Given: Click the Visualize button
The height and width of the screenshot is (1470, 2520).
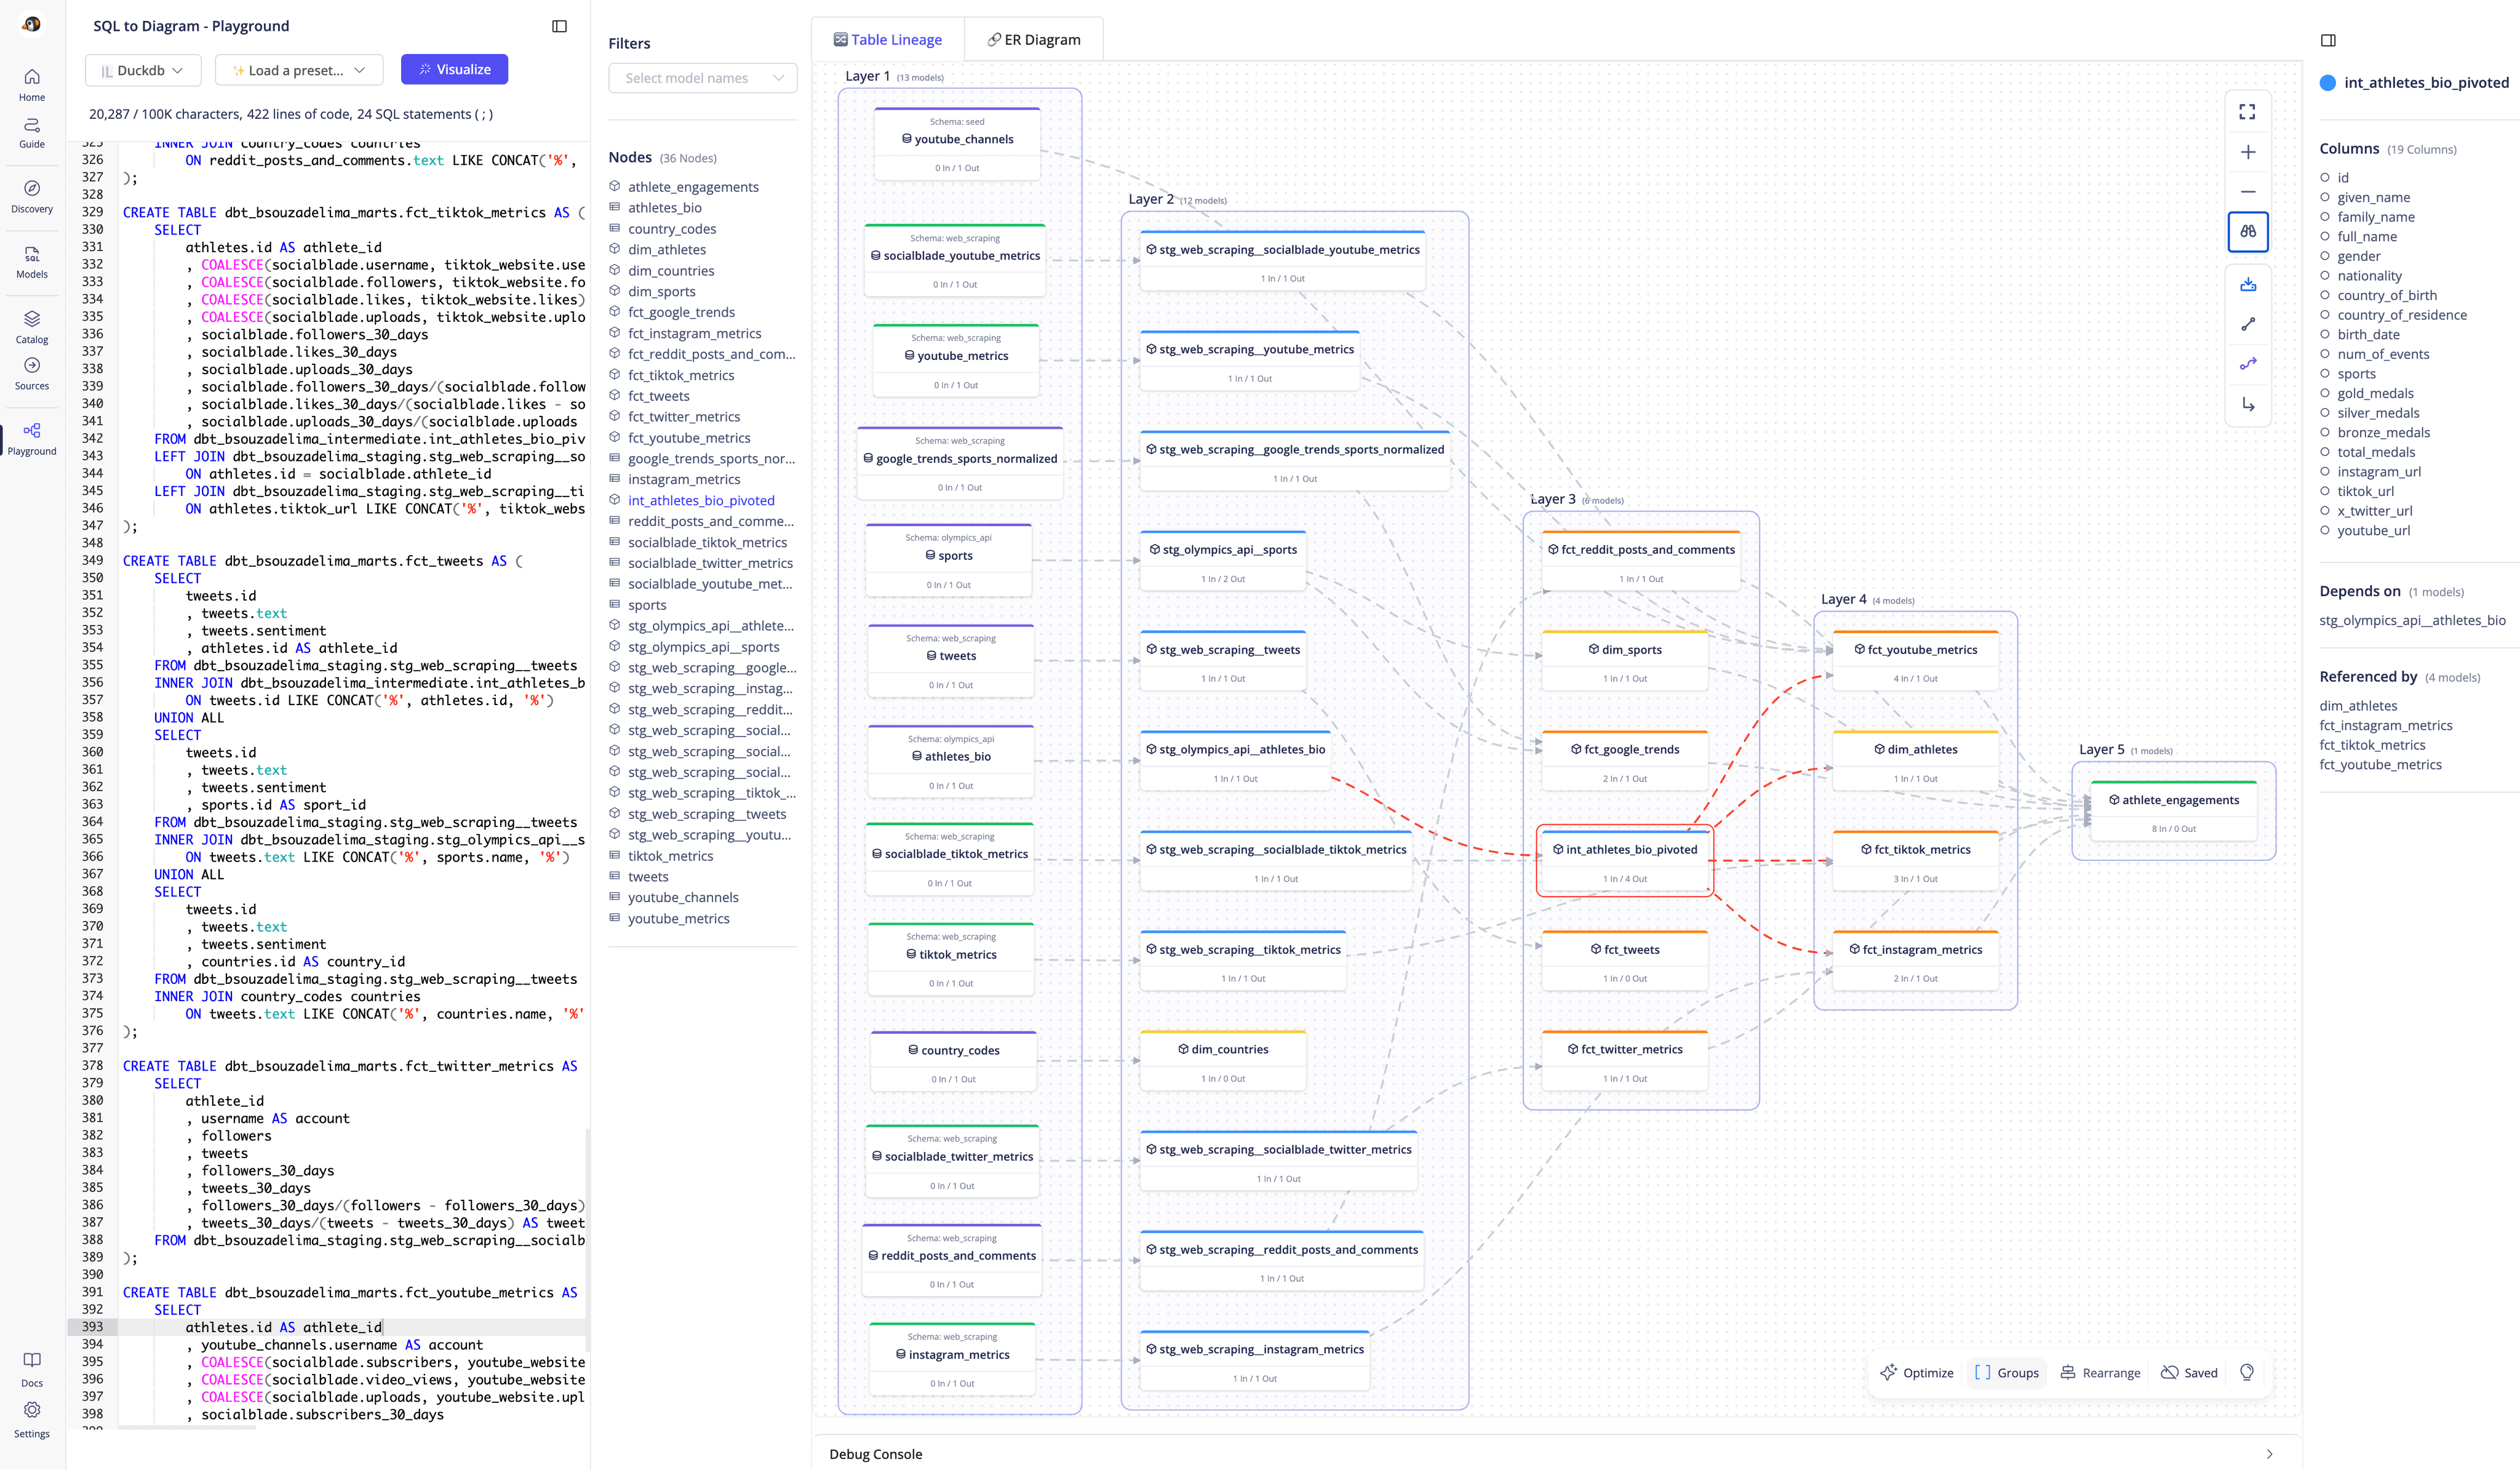Looking at the screenshot, I should click(x=454, y=69).
